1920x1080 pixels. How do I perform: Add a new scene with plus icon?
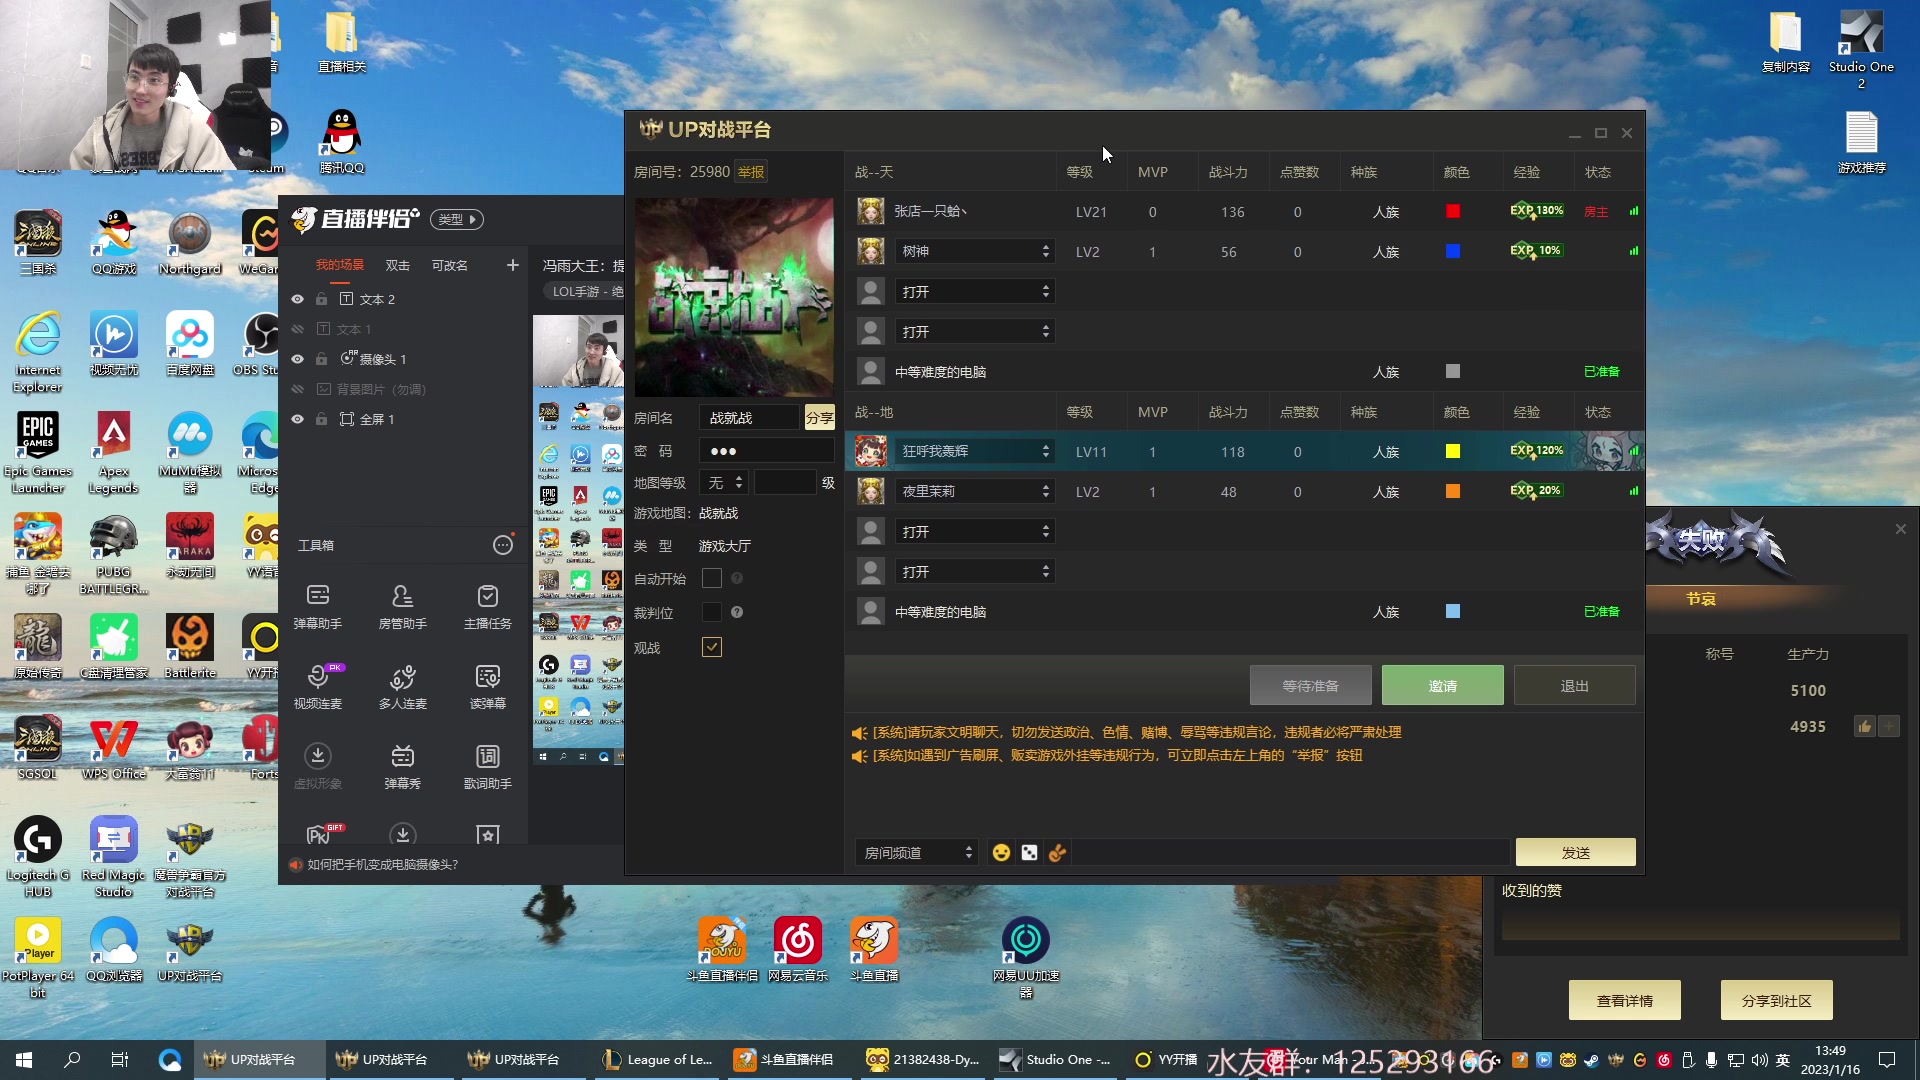513,265
